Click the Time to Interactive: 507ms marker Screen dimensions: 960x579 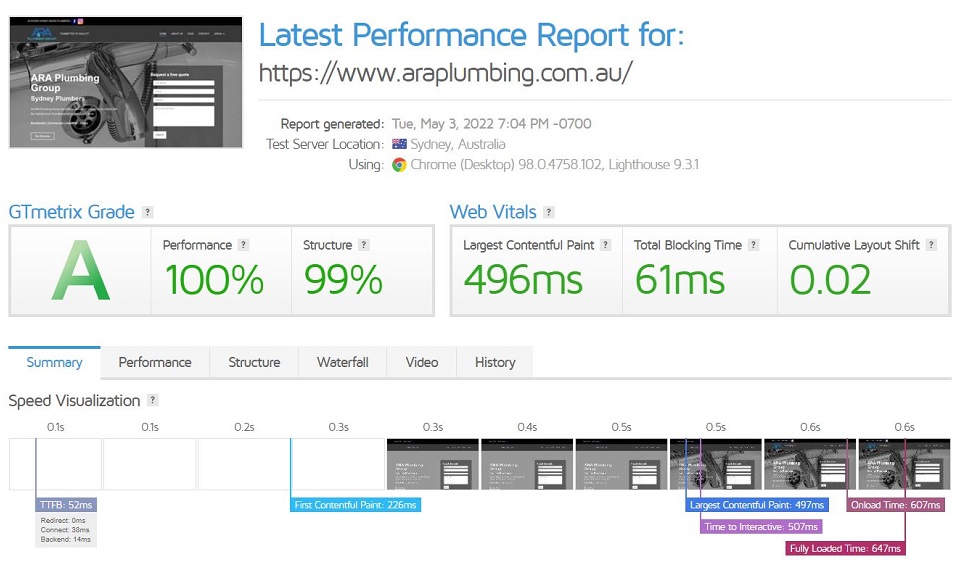761,526
